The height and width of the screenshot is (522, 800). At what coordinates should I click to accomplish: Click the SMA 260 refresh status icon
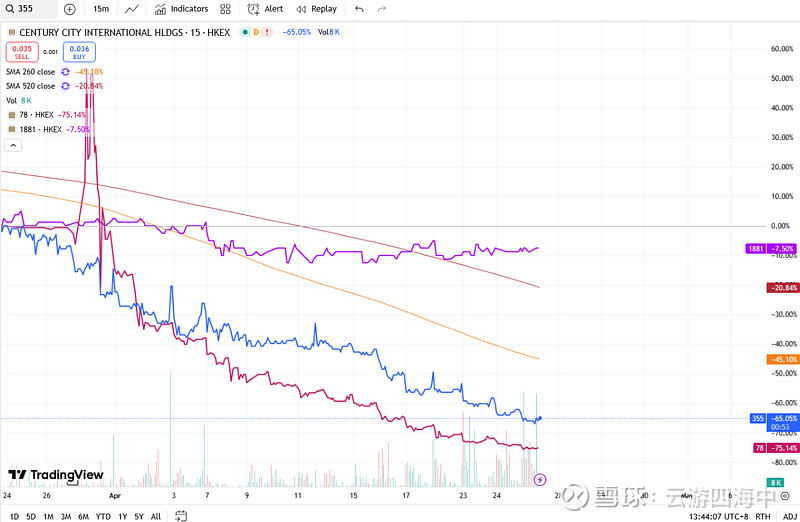click(65, 72)
